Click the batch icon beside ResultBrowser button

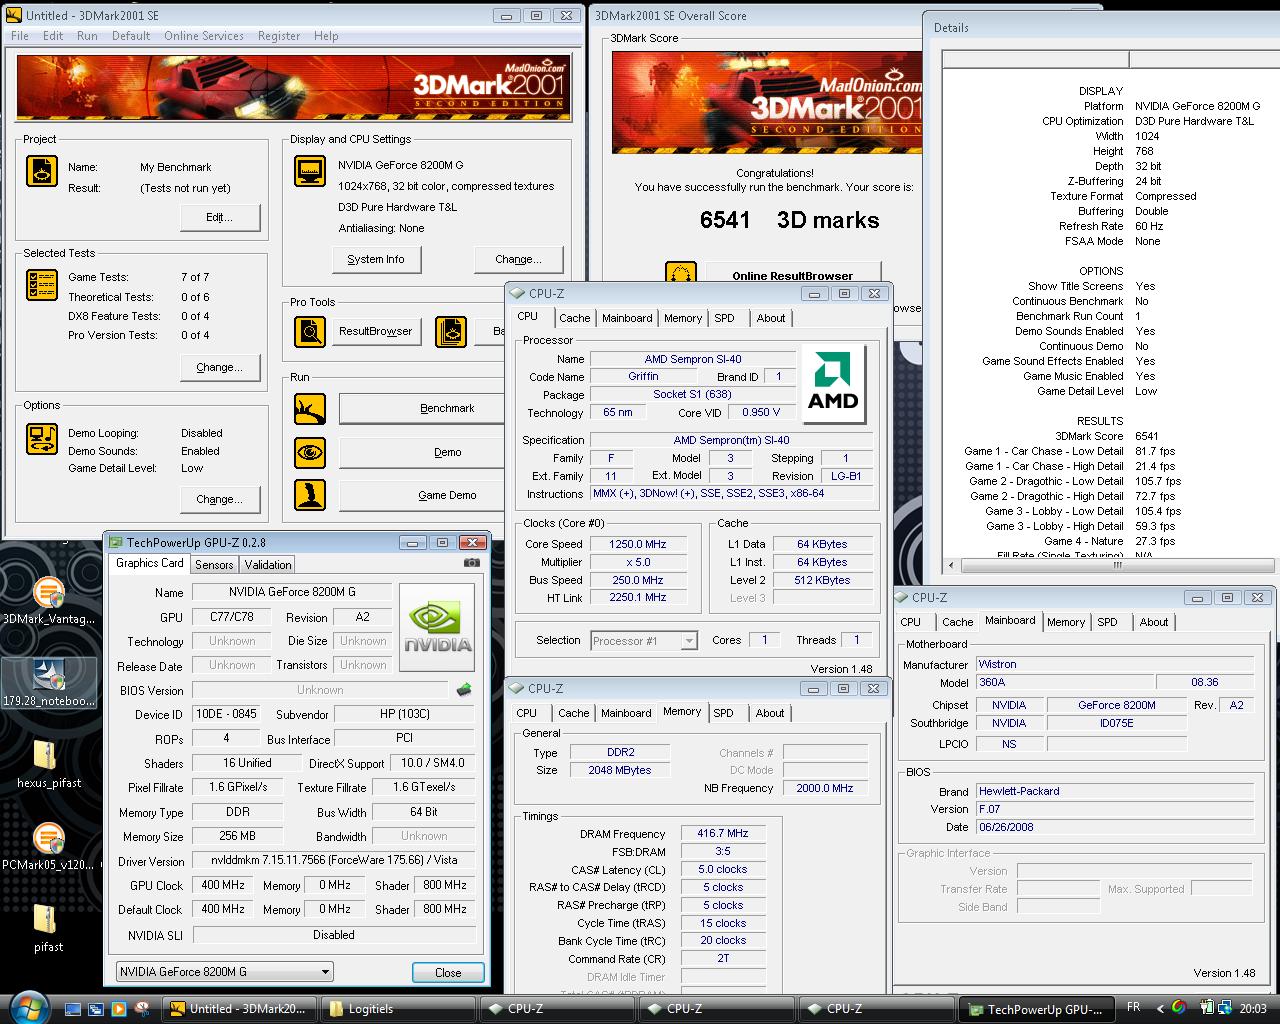(x=451, y=332)
